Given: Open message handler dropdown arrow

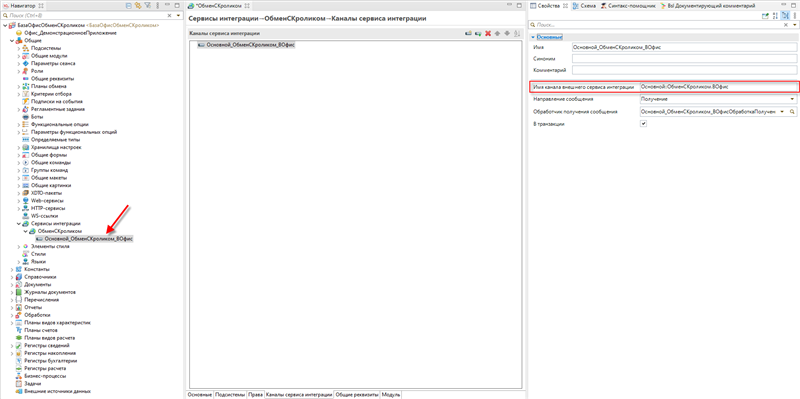Looking at the screenshot, I should pos(782,111).
